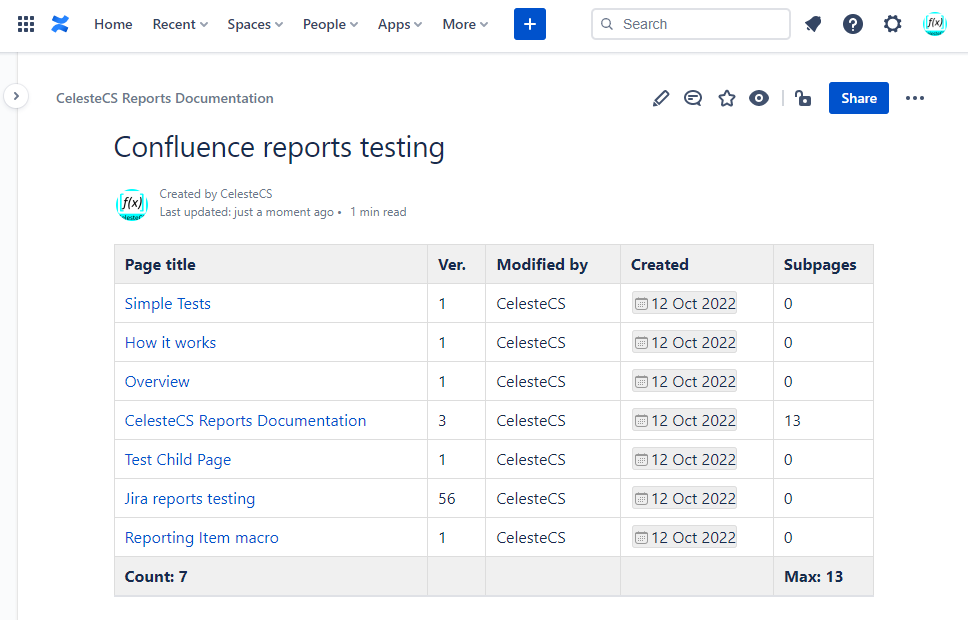Click calendar icon in Jira reports testing row
Image resolution: width=968 pixels, height=620 pixels.
click(641, 499)
